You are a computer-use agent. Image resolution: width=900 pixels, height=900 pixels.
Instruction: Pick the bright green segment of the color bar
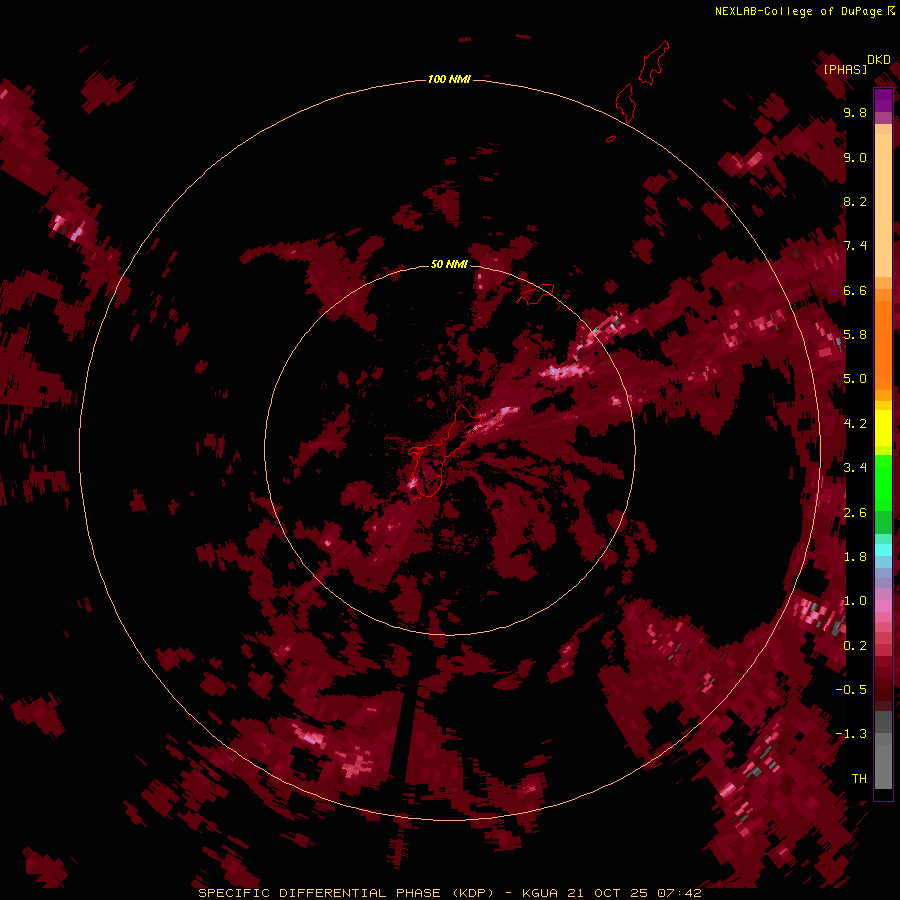883,482
